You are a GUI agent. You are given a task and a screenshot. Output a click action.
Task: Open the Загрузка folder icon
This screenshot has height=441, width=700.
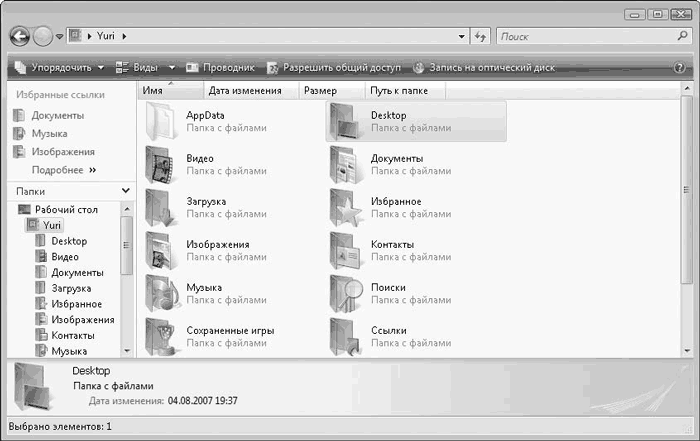pyautogui.click(x=160, y=207)
